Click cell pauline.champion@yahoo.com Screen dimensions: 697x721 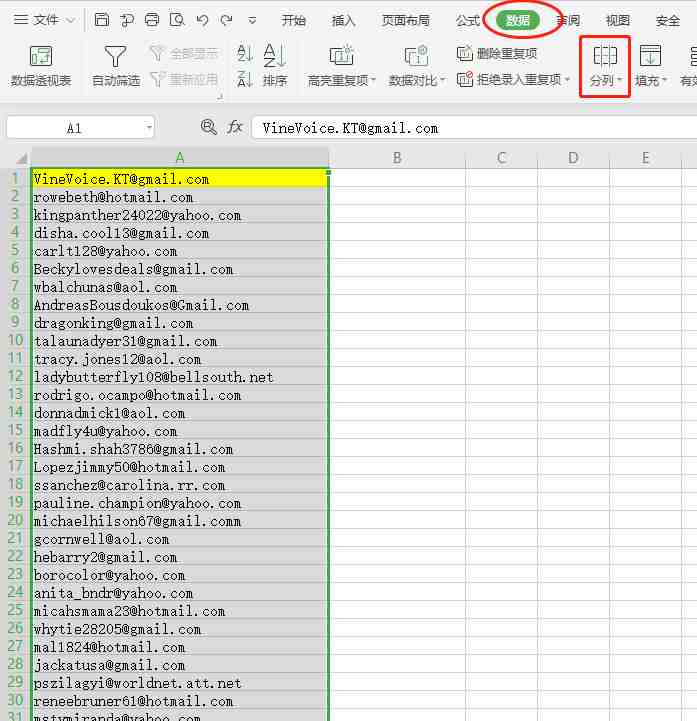point(180,503)
